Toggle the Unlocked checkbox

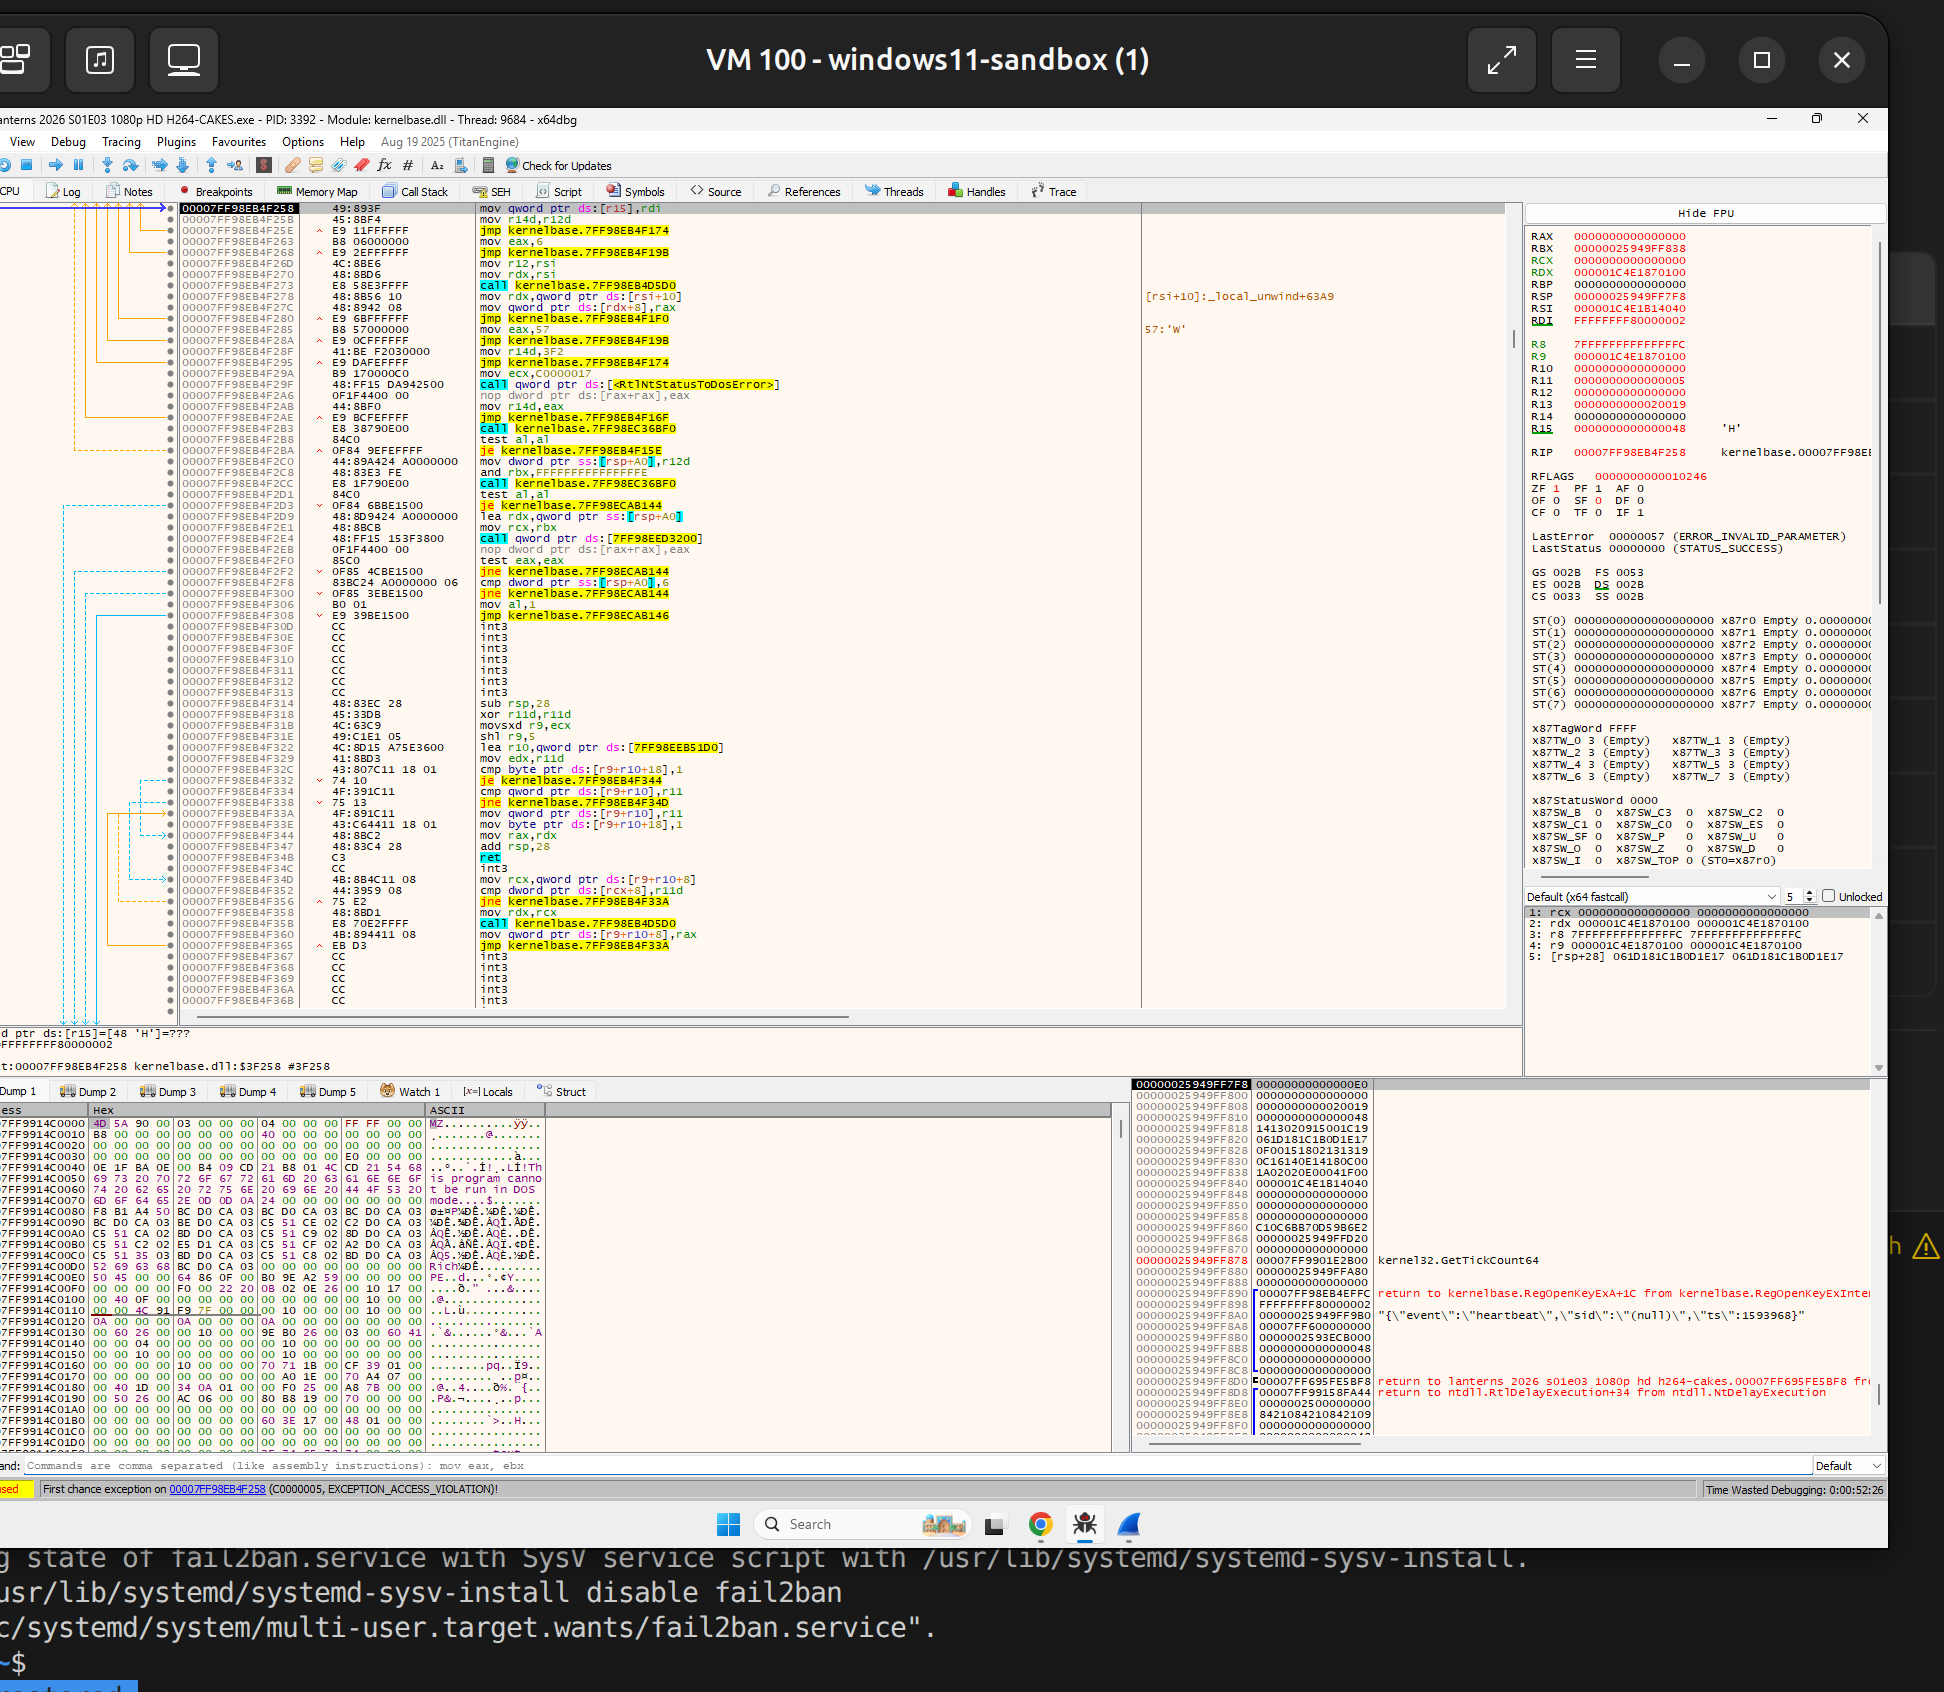(1828, 896)
